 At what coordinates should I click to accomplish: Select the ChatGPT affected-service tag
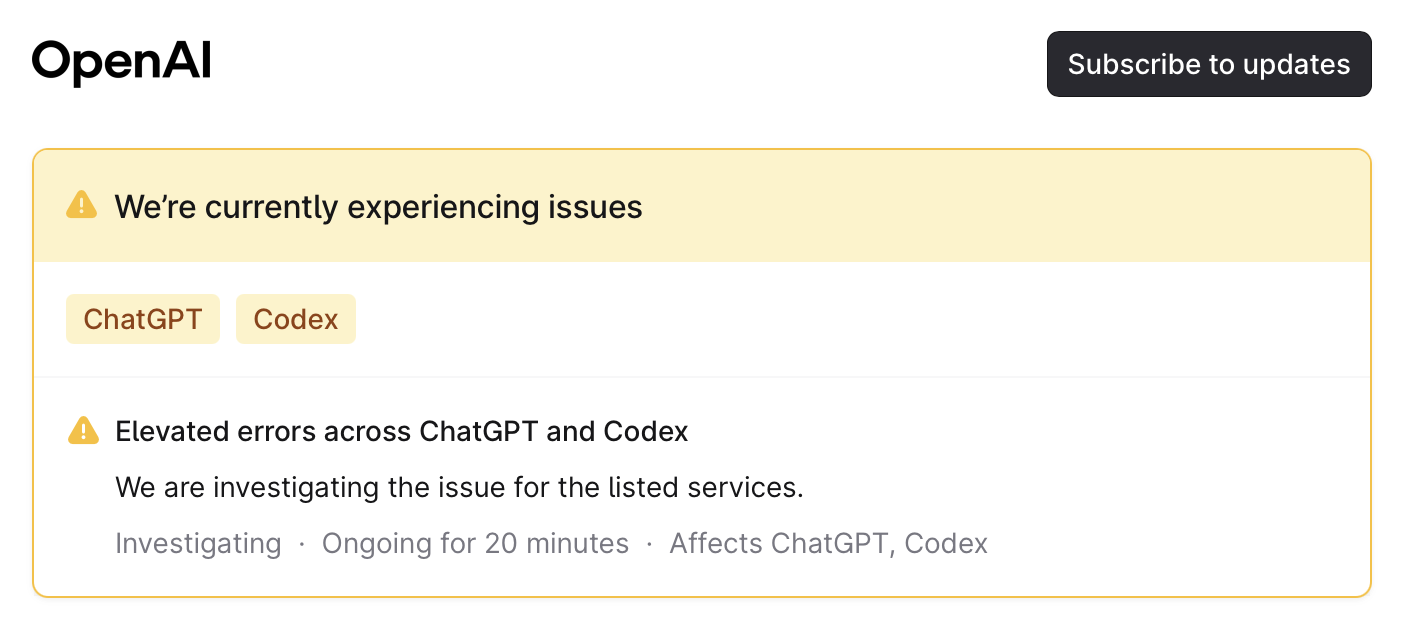143,319
